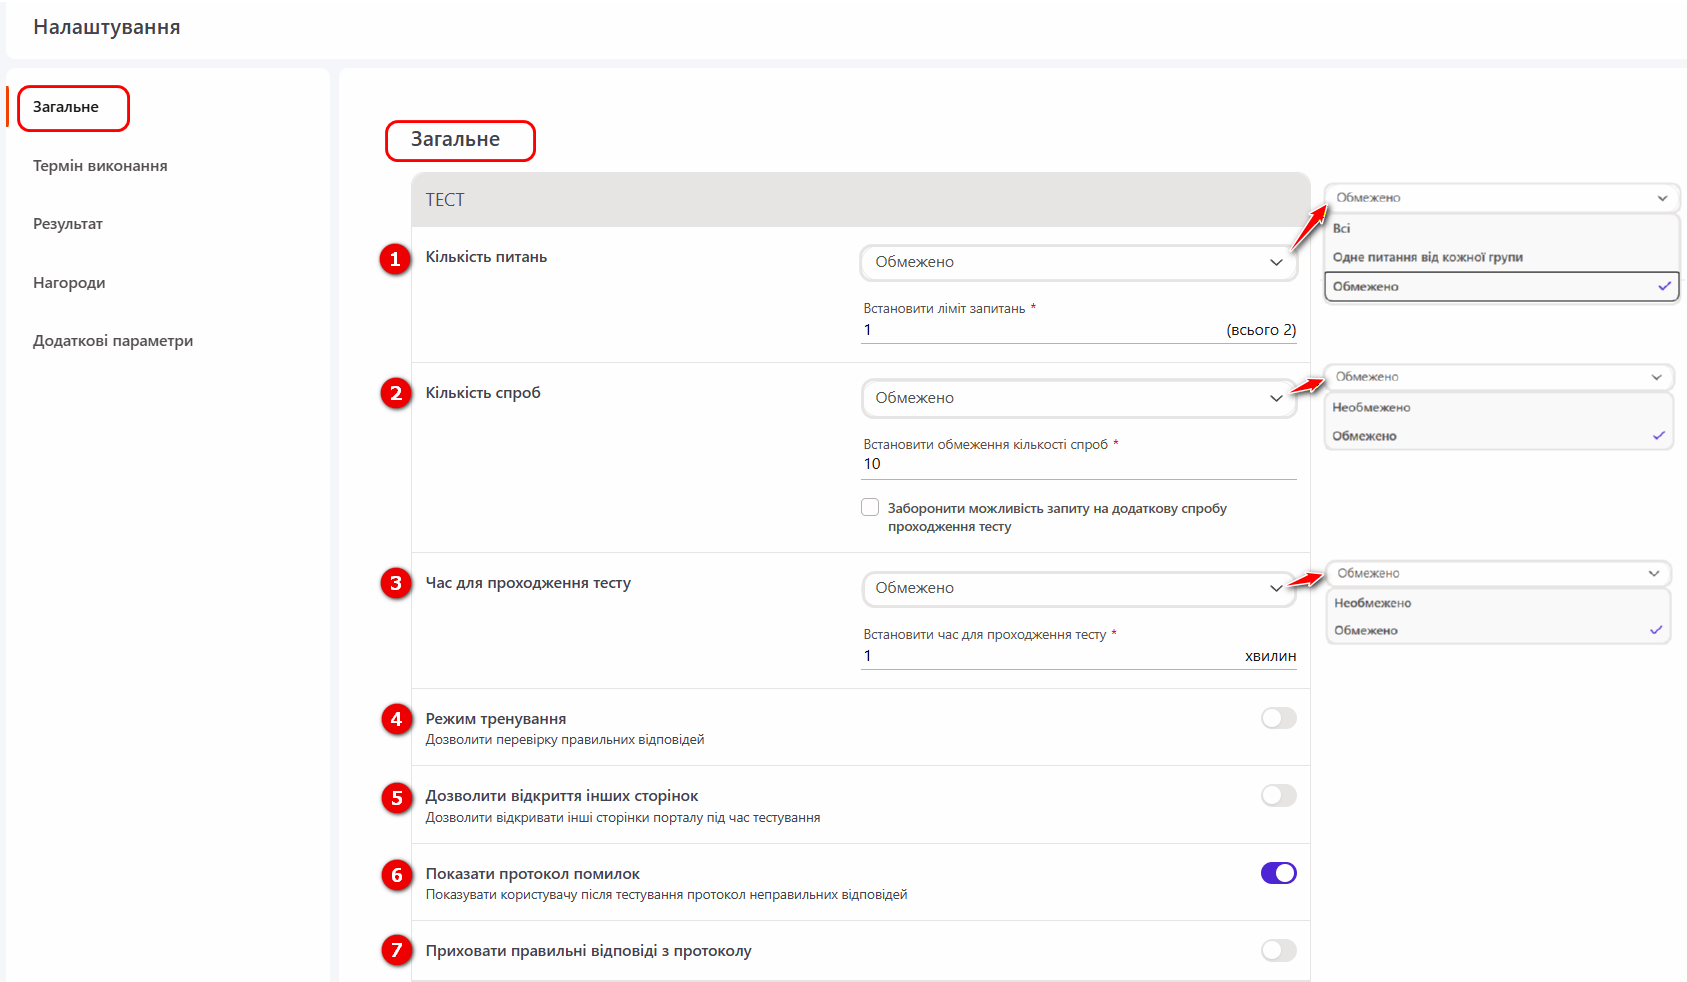The image size is (1687, 982).
Task: Click red number 2 marker badge
Action: 396,393
